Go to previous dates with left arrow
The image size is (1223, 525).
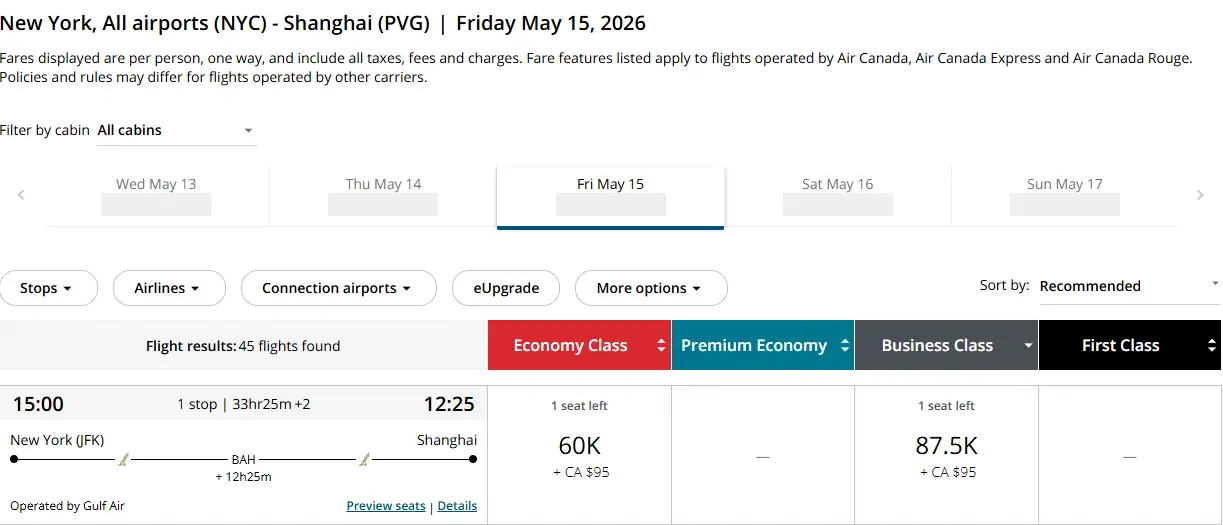point(21,196)
